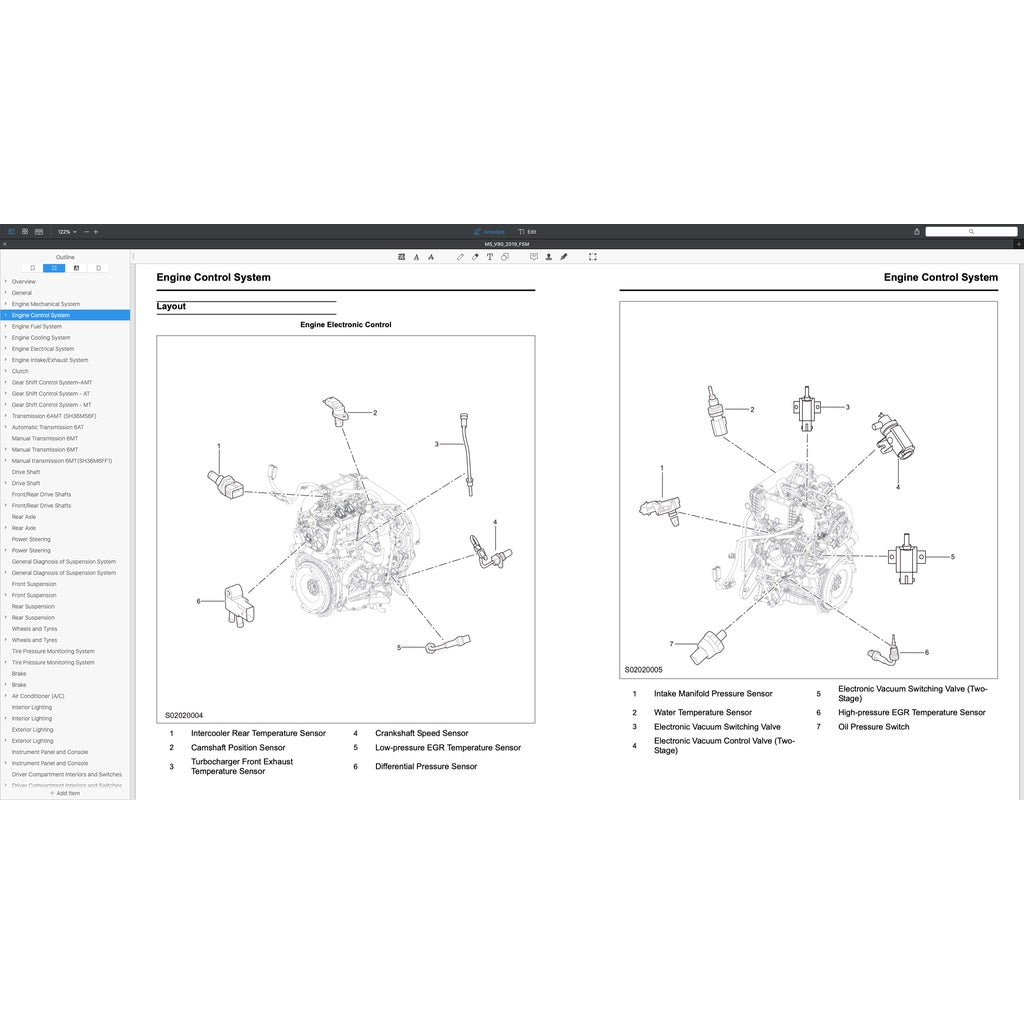The image size is (1024, 1024).
Task: Switch sidebar to bookmarks view
Action: point(33,267)
